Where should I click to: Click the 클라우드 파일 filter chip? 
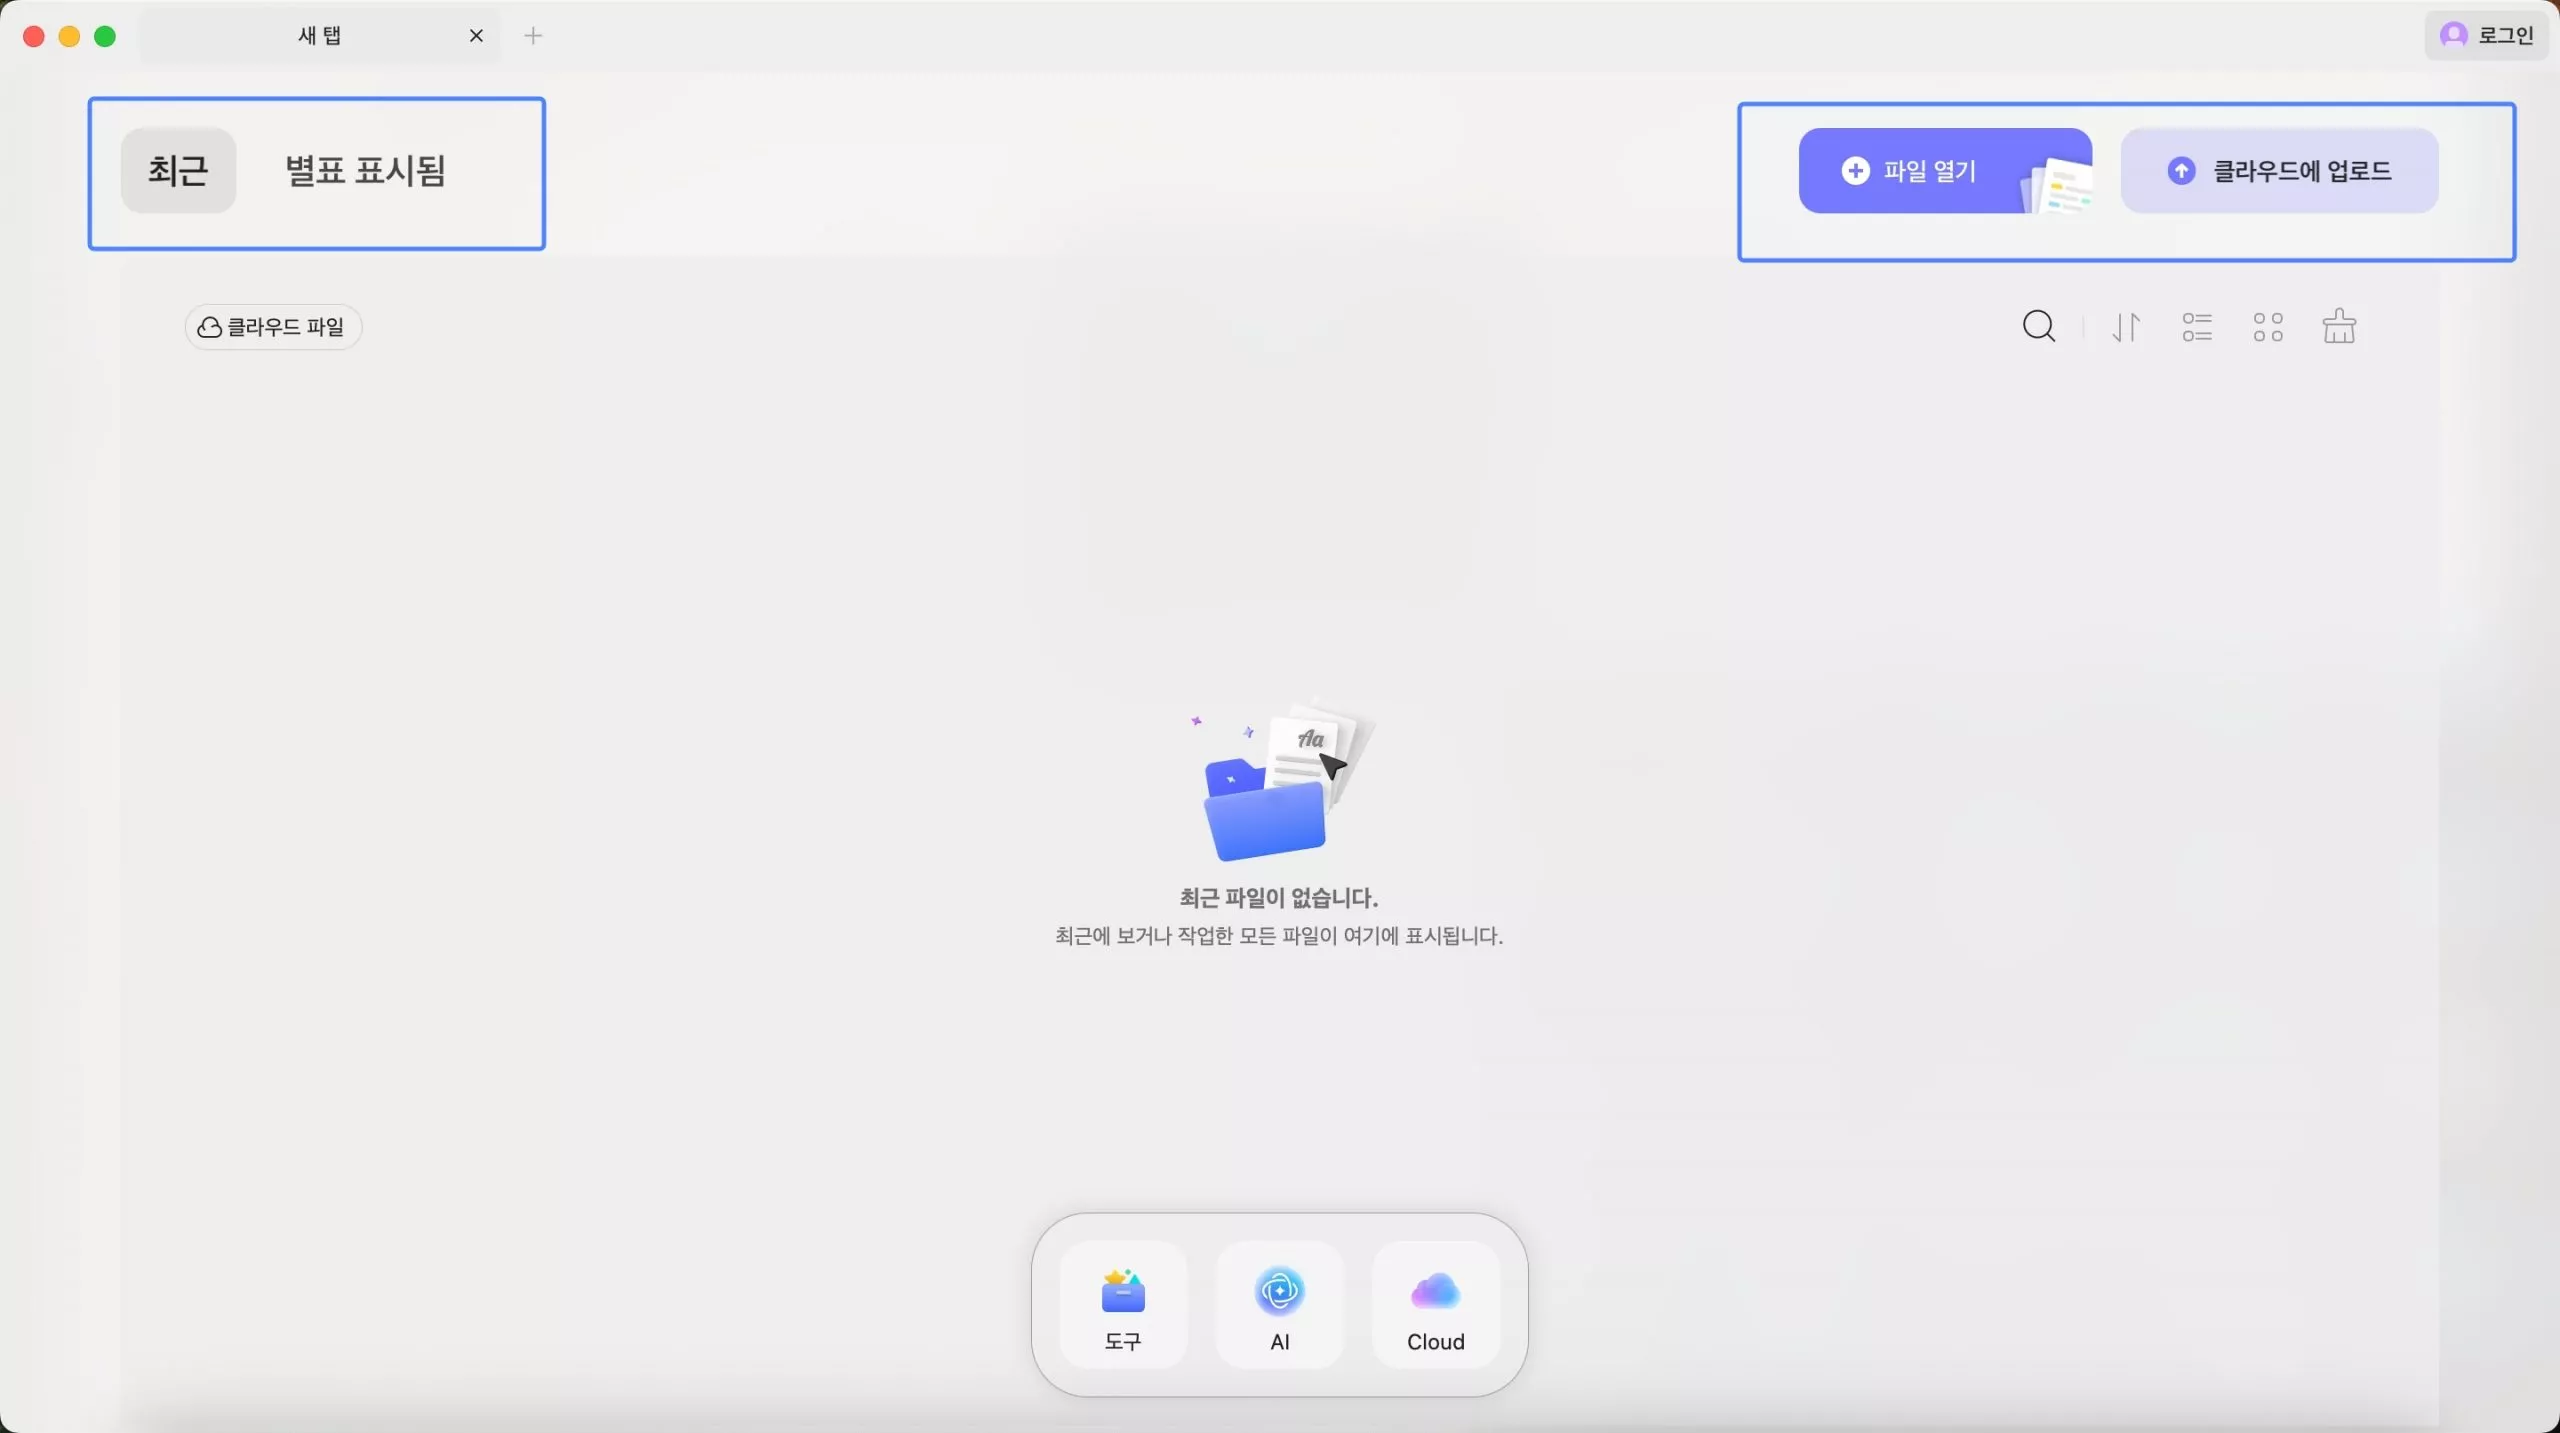pyautogui.click(x=273, y=327)
